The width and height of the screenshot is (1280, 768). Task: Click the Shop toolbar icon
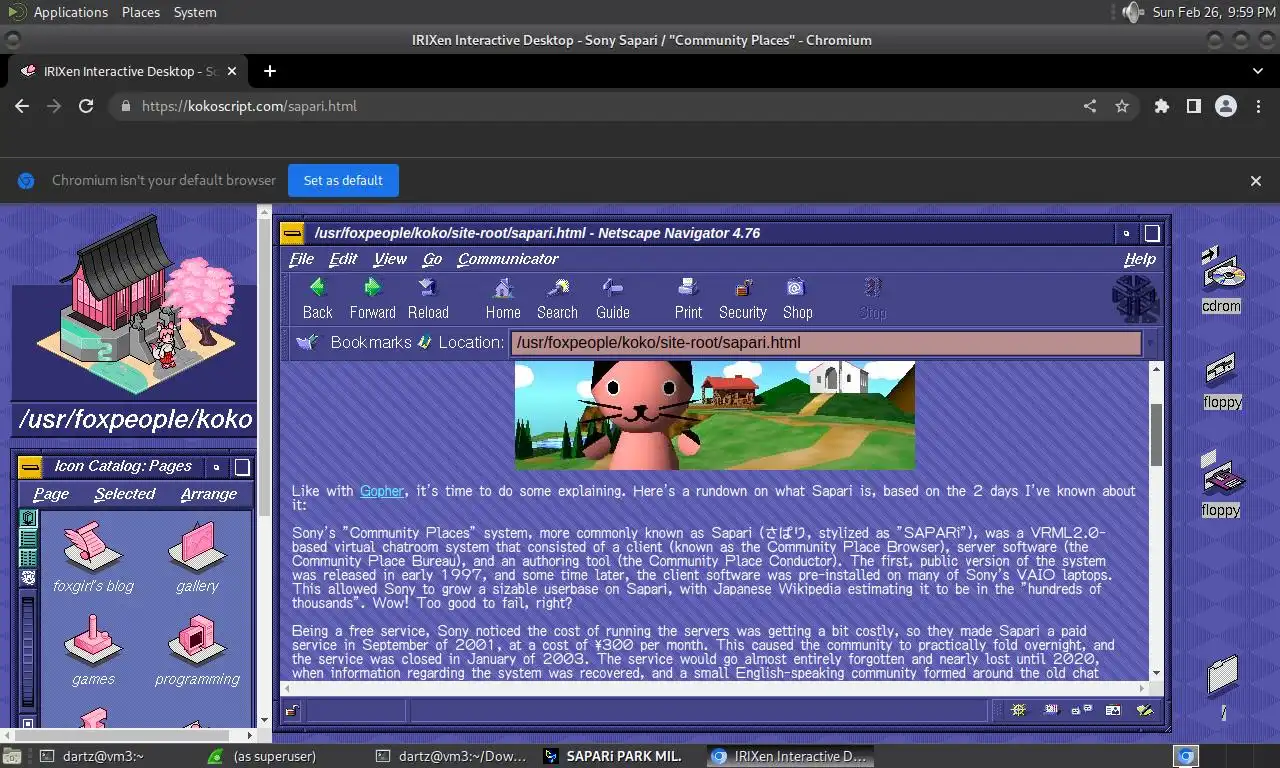point(796,289)
